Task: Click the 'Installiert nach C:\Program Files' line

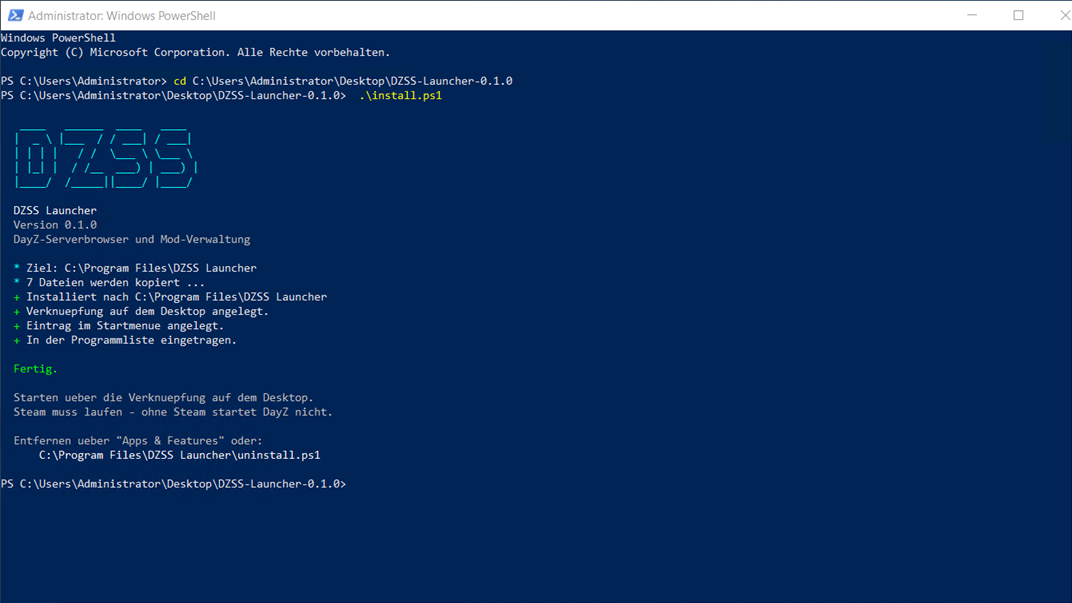Action: click(x=170, y=297)
